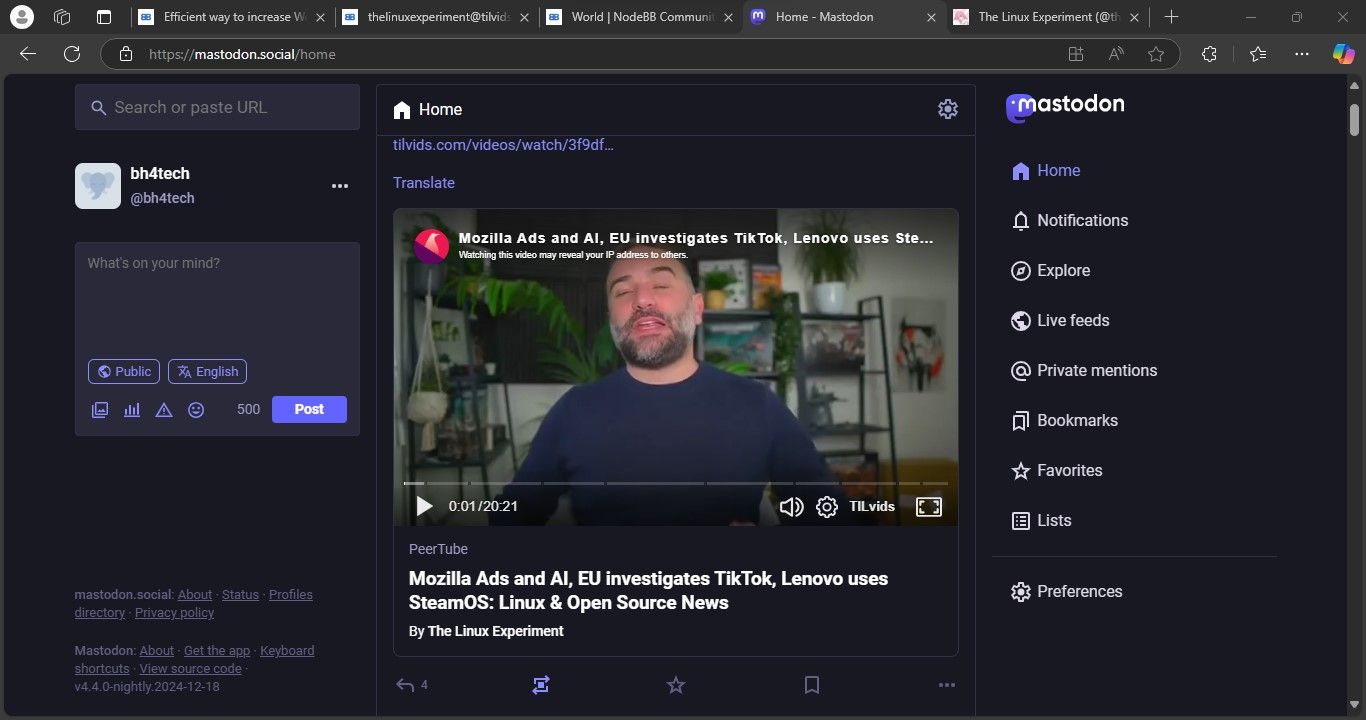Open the @bh4tech handle link
Viewport: 1366px width, 720px height.
click(x=162, y=198)
